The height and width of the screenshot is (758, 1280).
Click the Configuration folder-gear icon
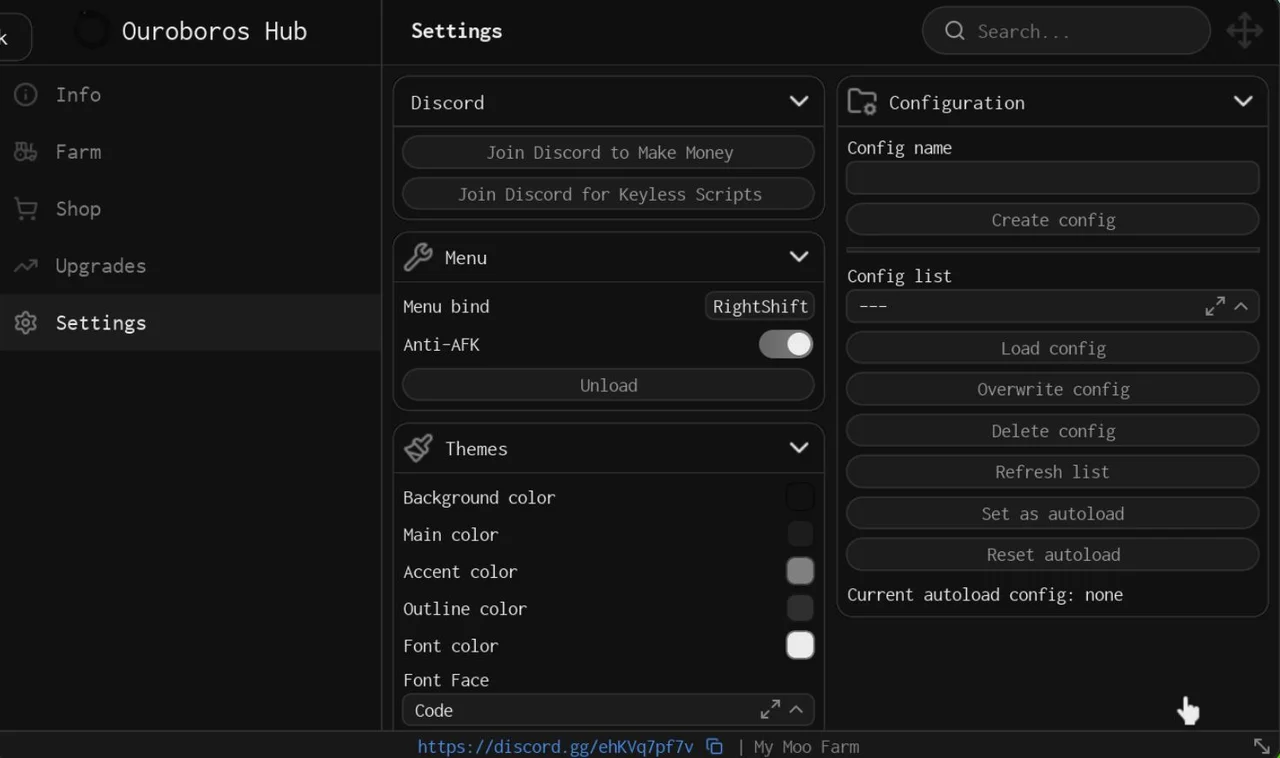pos(862,102)
